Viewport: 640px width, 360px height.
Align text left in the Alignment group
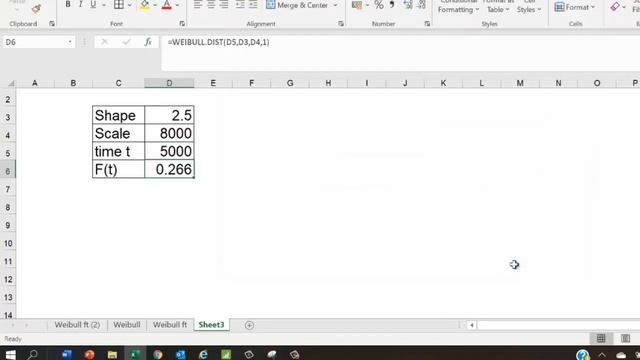(x=198, y=5)
